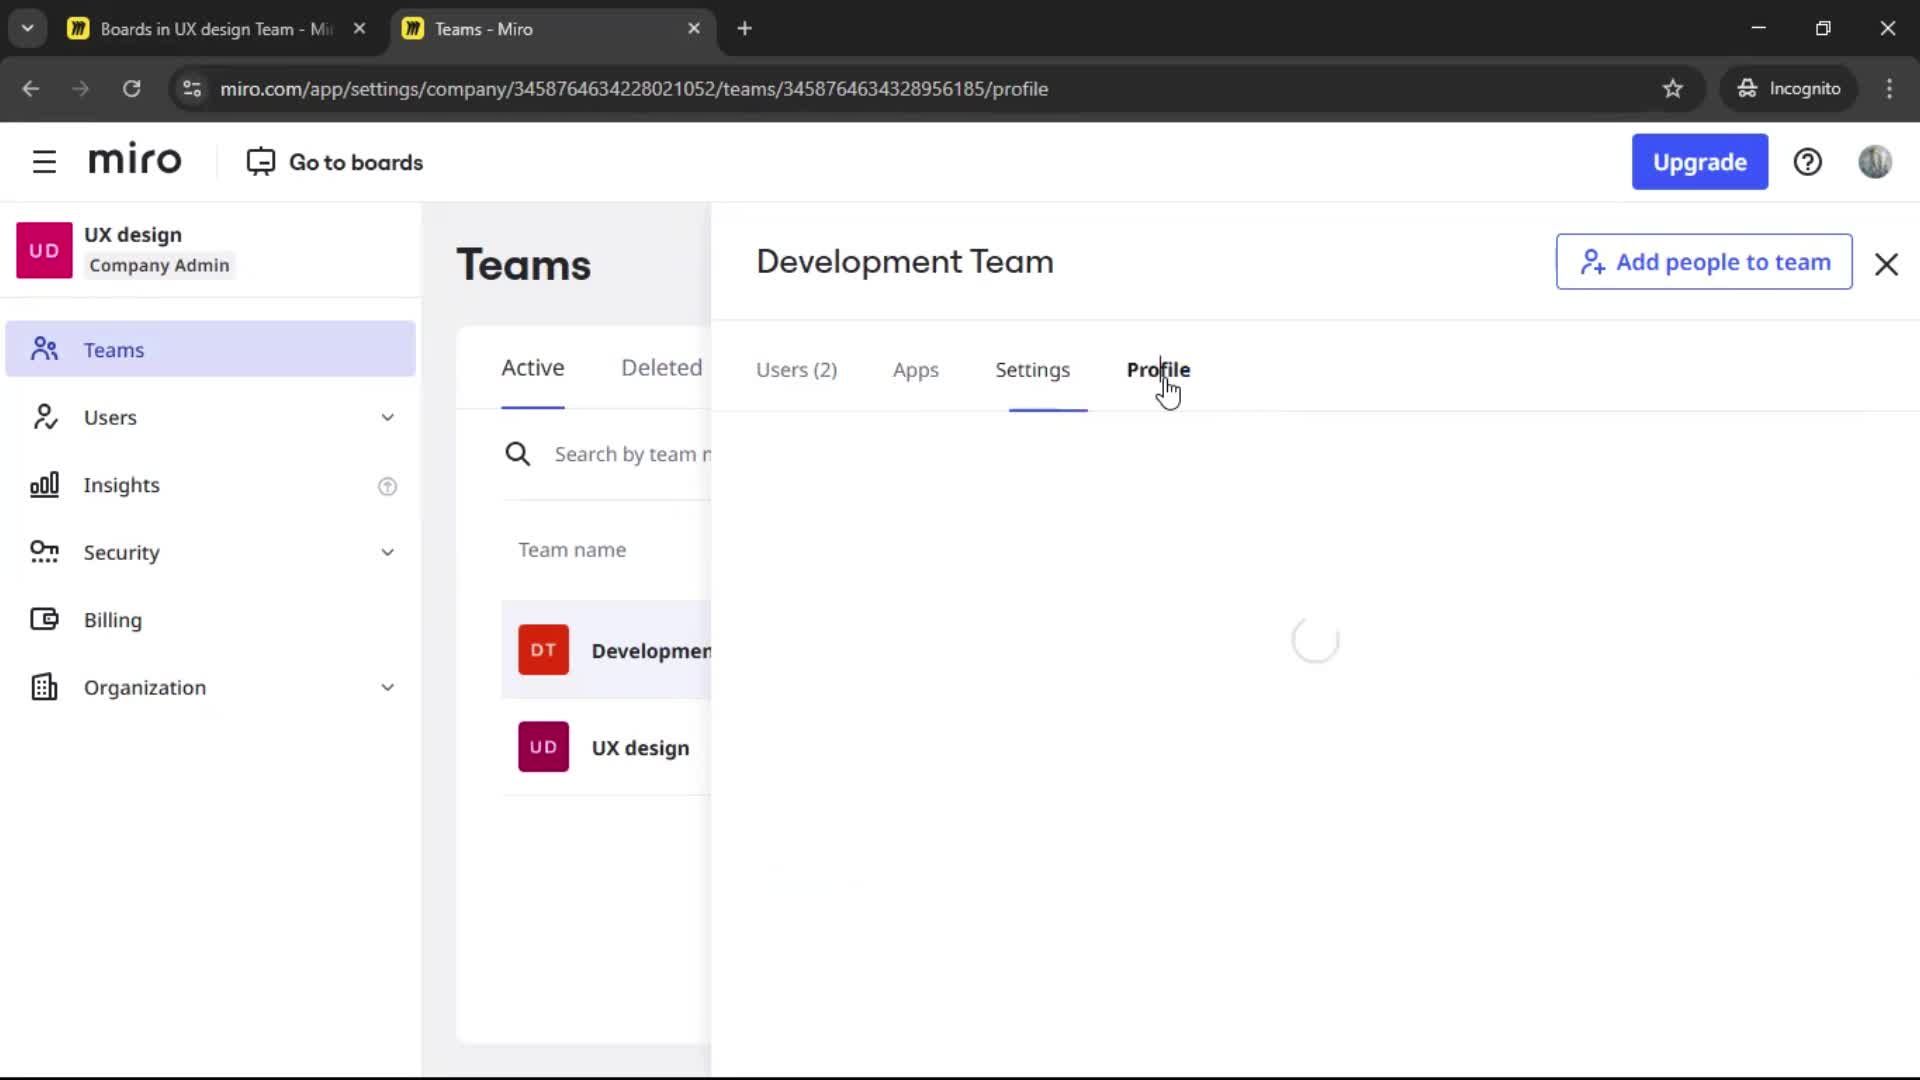This screenshot has height=1080, width=1920.
Task: Click the Security key icon
Action: 44,552
